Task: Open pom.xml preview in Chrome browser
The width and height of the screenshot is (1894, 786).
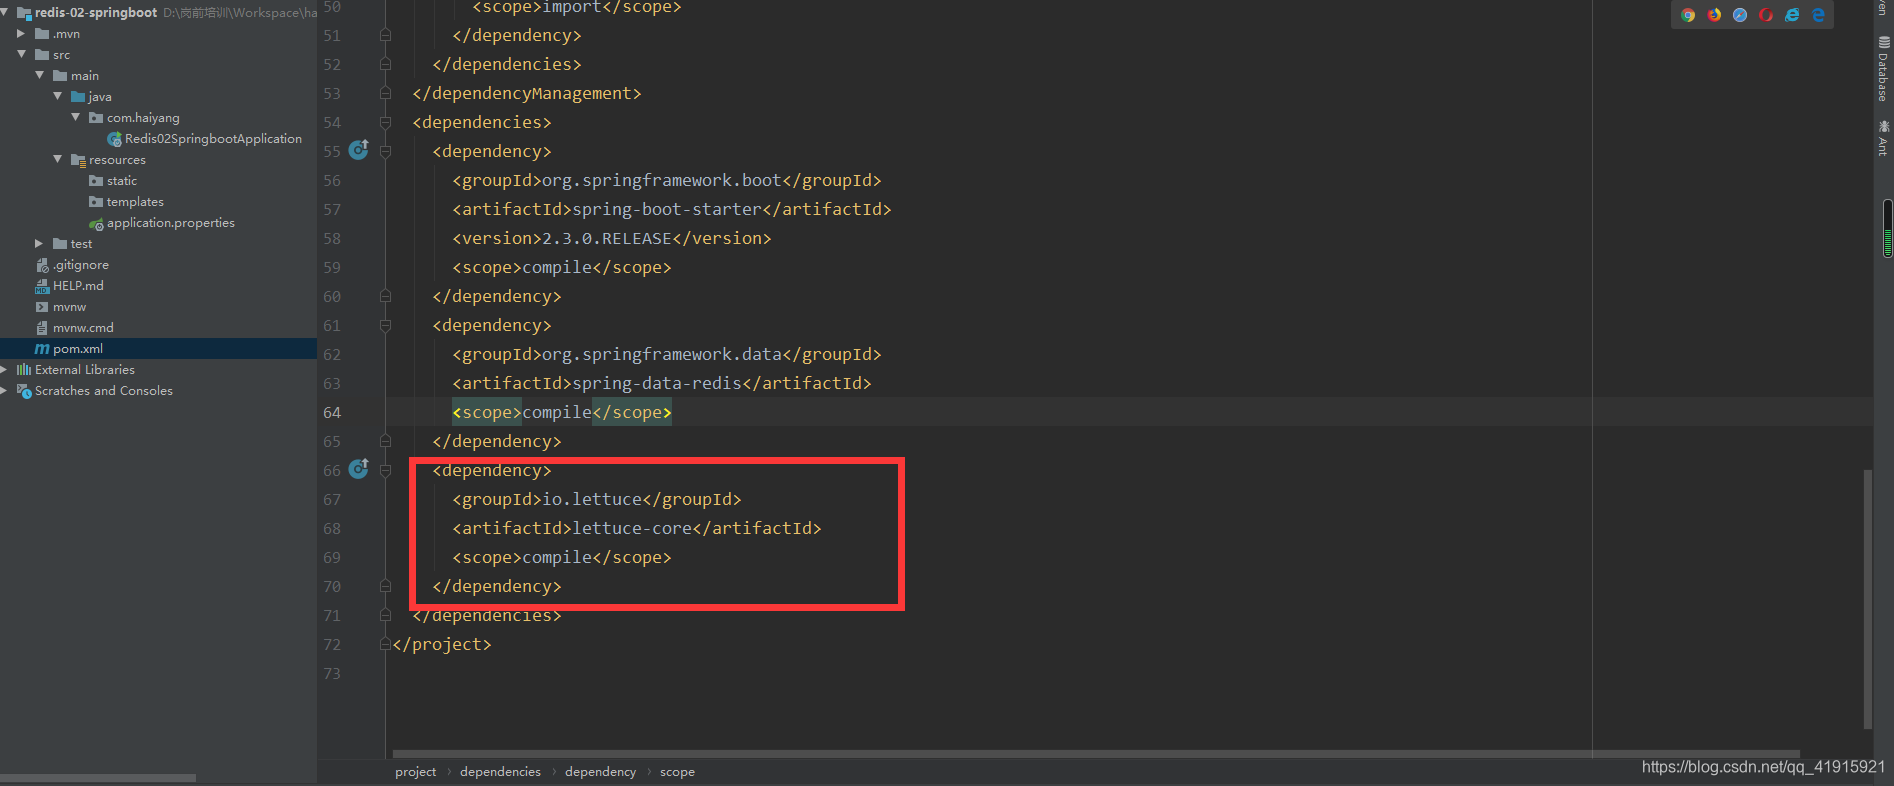Action: coord(1688,15)
